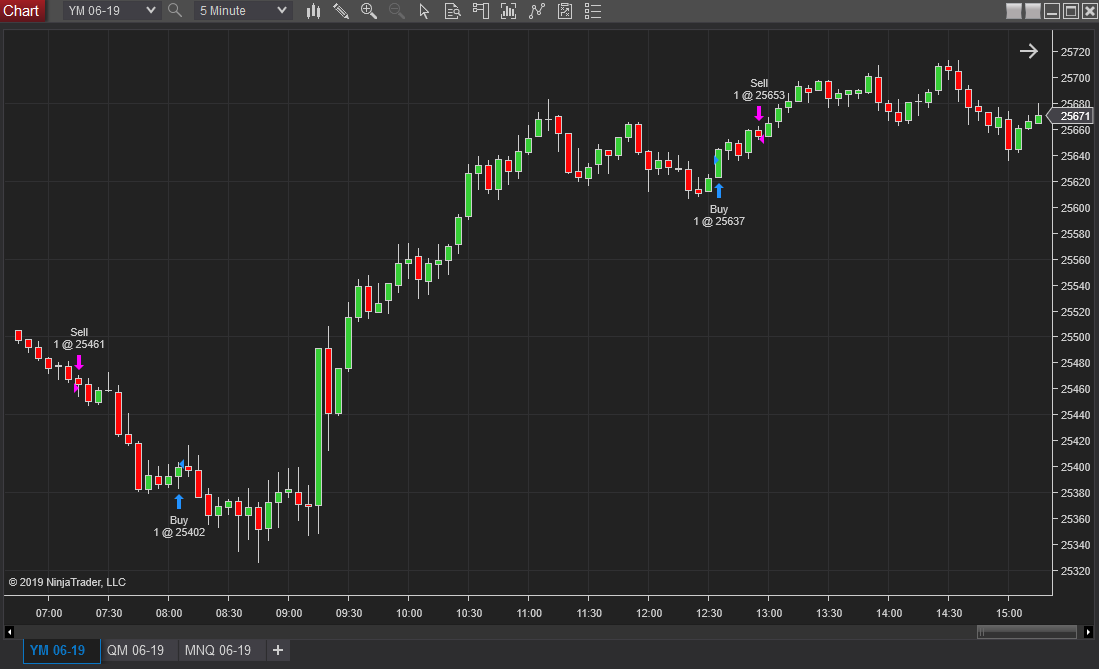The width and height of the screenshot is (1099, 669).
Task: Click the 25320 price axis label
Action: click(1075, 571)
